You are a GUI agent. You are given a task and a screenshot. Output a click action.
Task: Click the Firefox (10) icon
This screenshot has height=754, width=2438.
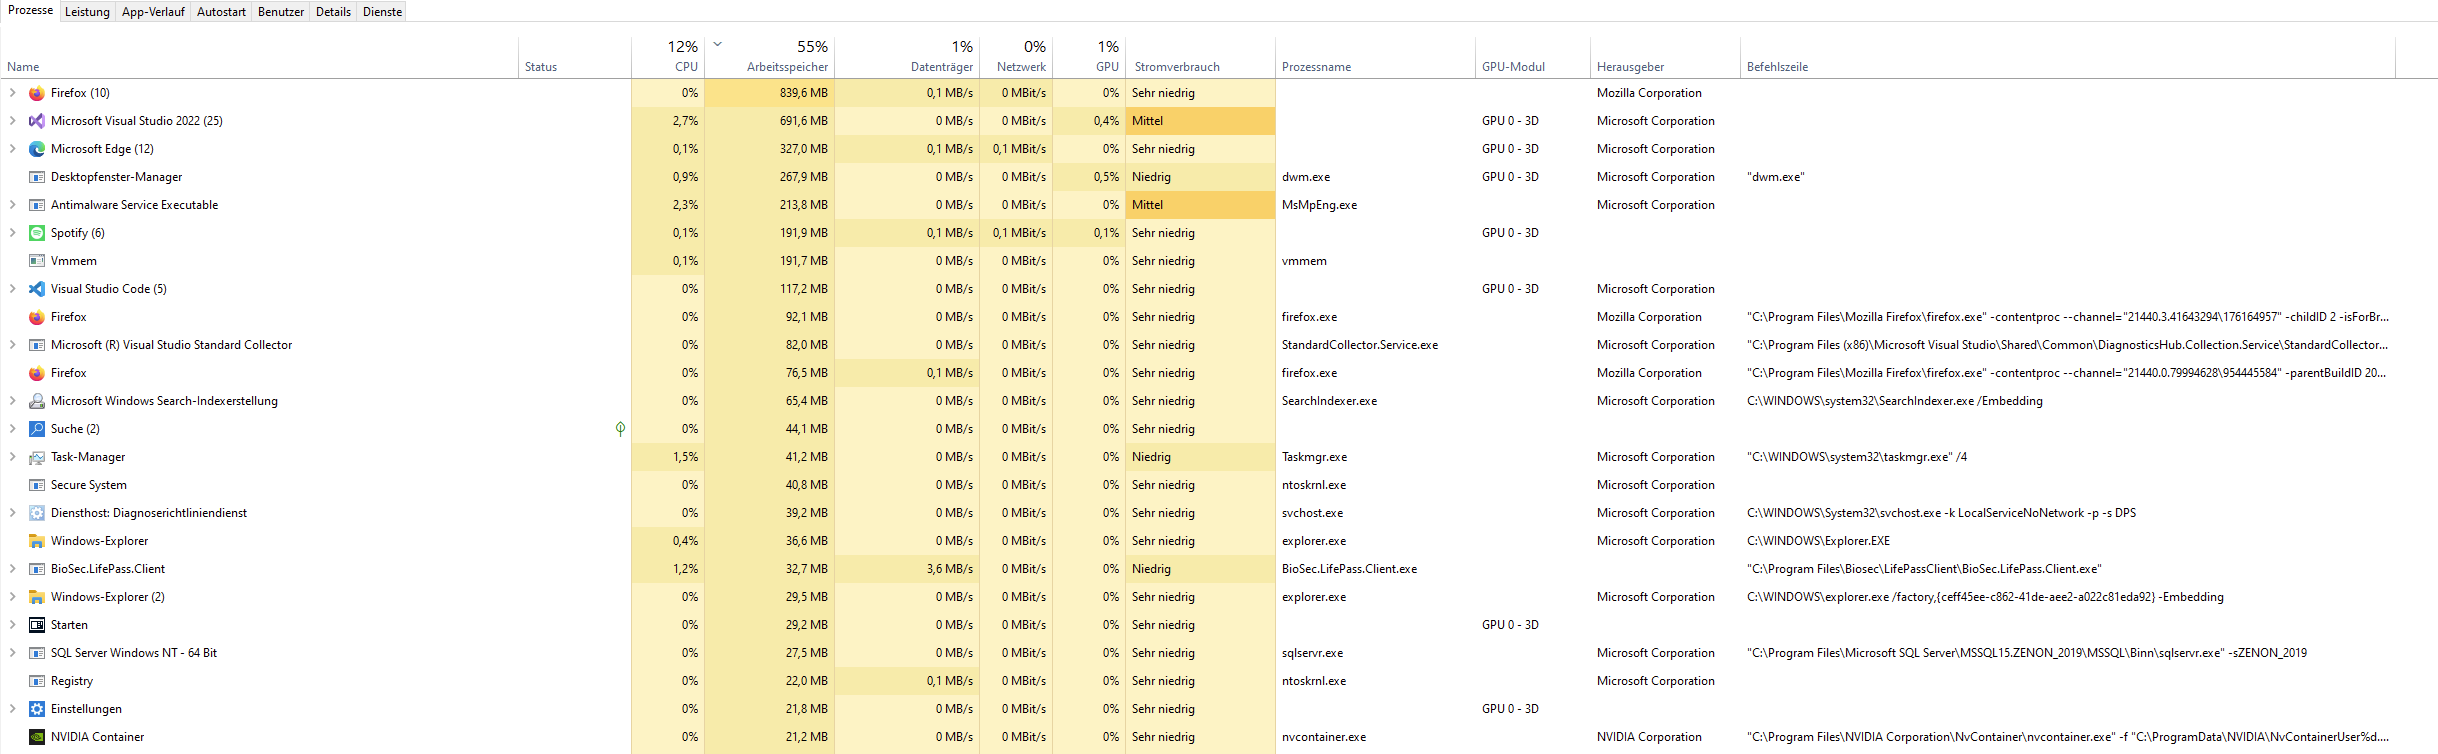click(x=37, y=93)
